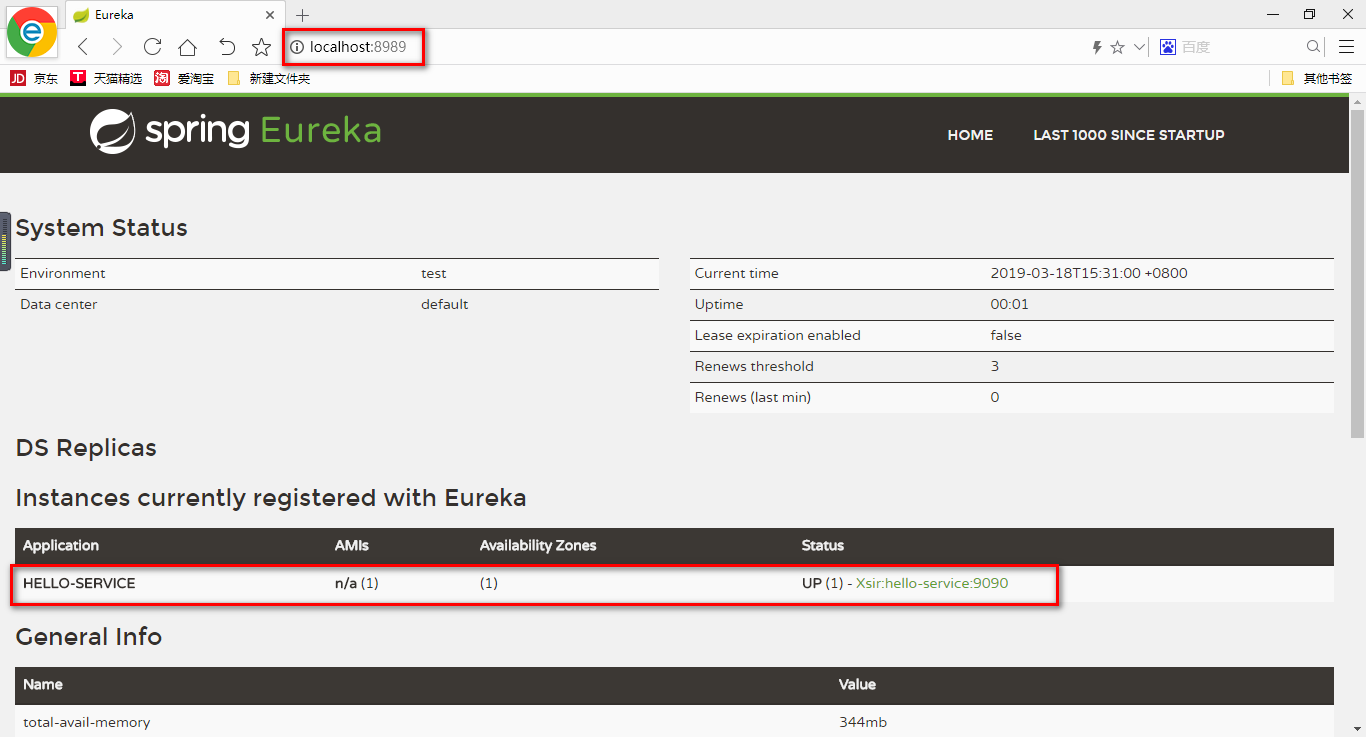This screenshot has height=737, width=1366.
Task: Open a new tab with plus button
Action: click(303, 15)
